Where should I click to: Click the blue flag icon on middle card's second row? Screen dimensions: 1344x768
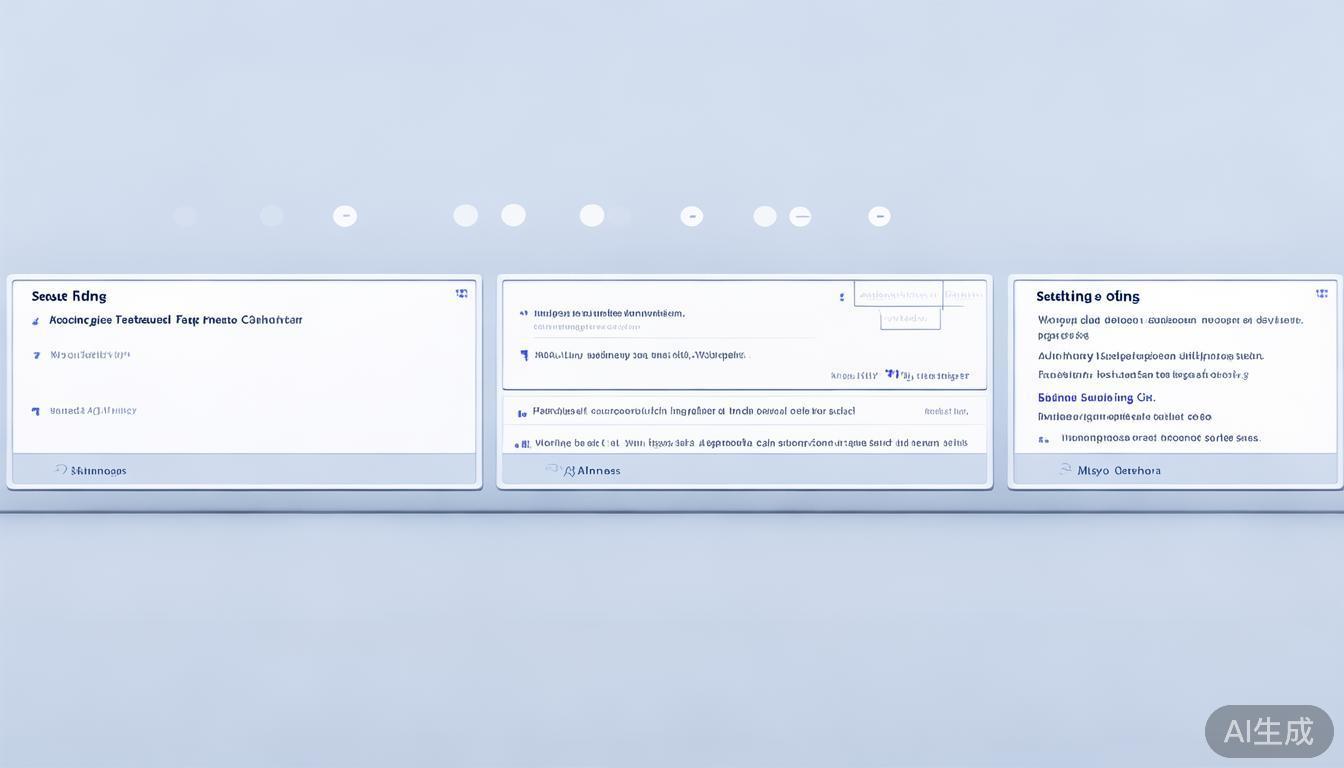point(524,355)
